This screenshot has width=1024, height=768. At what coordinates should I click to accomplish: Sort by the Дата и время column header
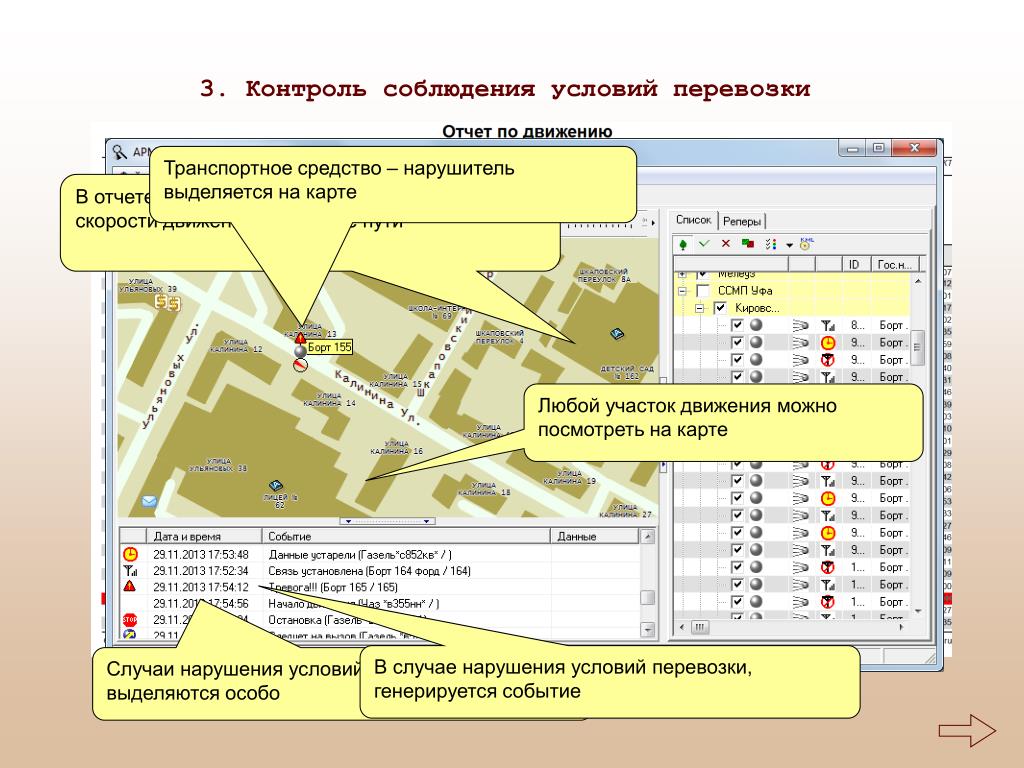coord(204,536)
